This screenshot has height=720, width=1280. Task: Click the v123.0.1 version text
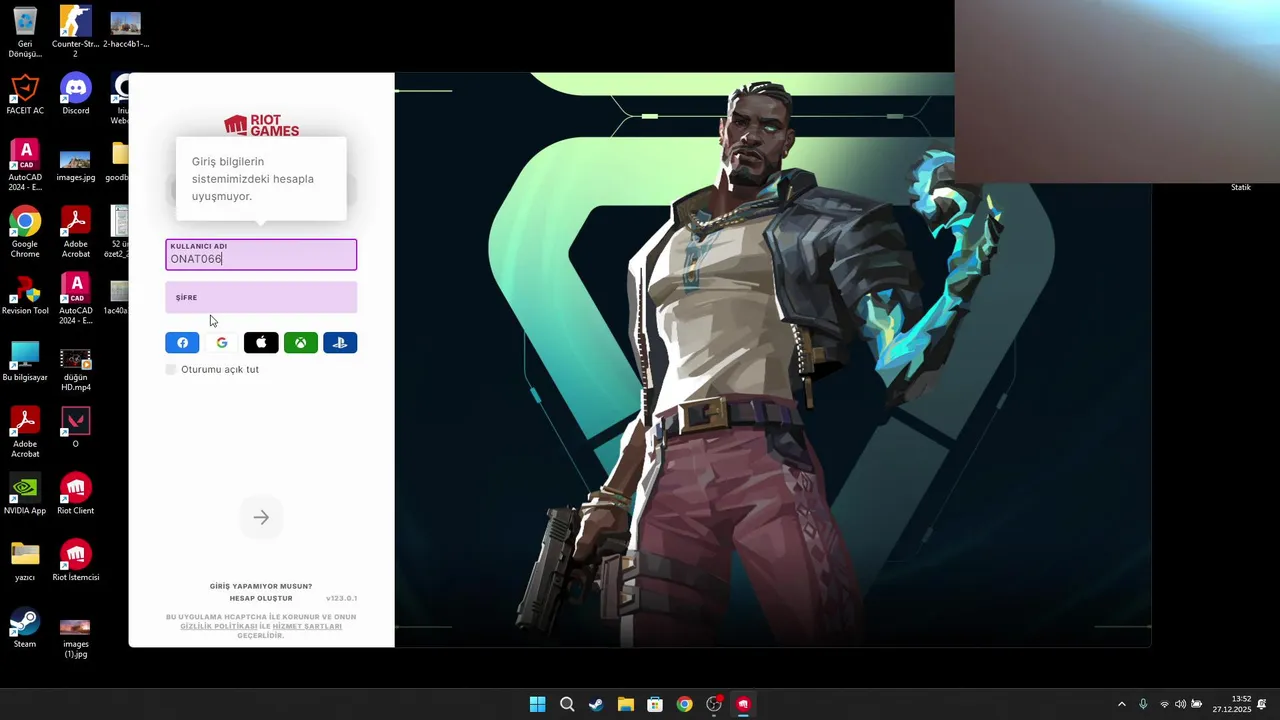coord(341,598)
